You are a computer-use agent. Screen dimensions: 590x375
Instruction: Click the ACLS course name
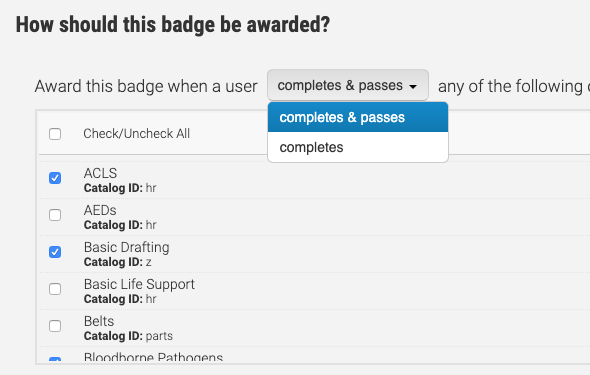[x=100, y=173]
